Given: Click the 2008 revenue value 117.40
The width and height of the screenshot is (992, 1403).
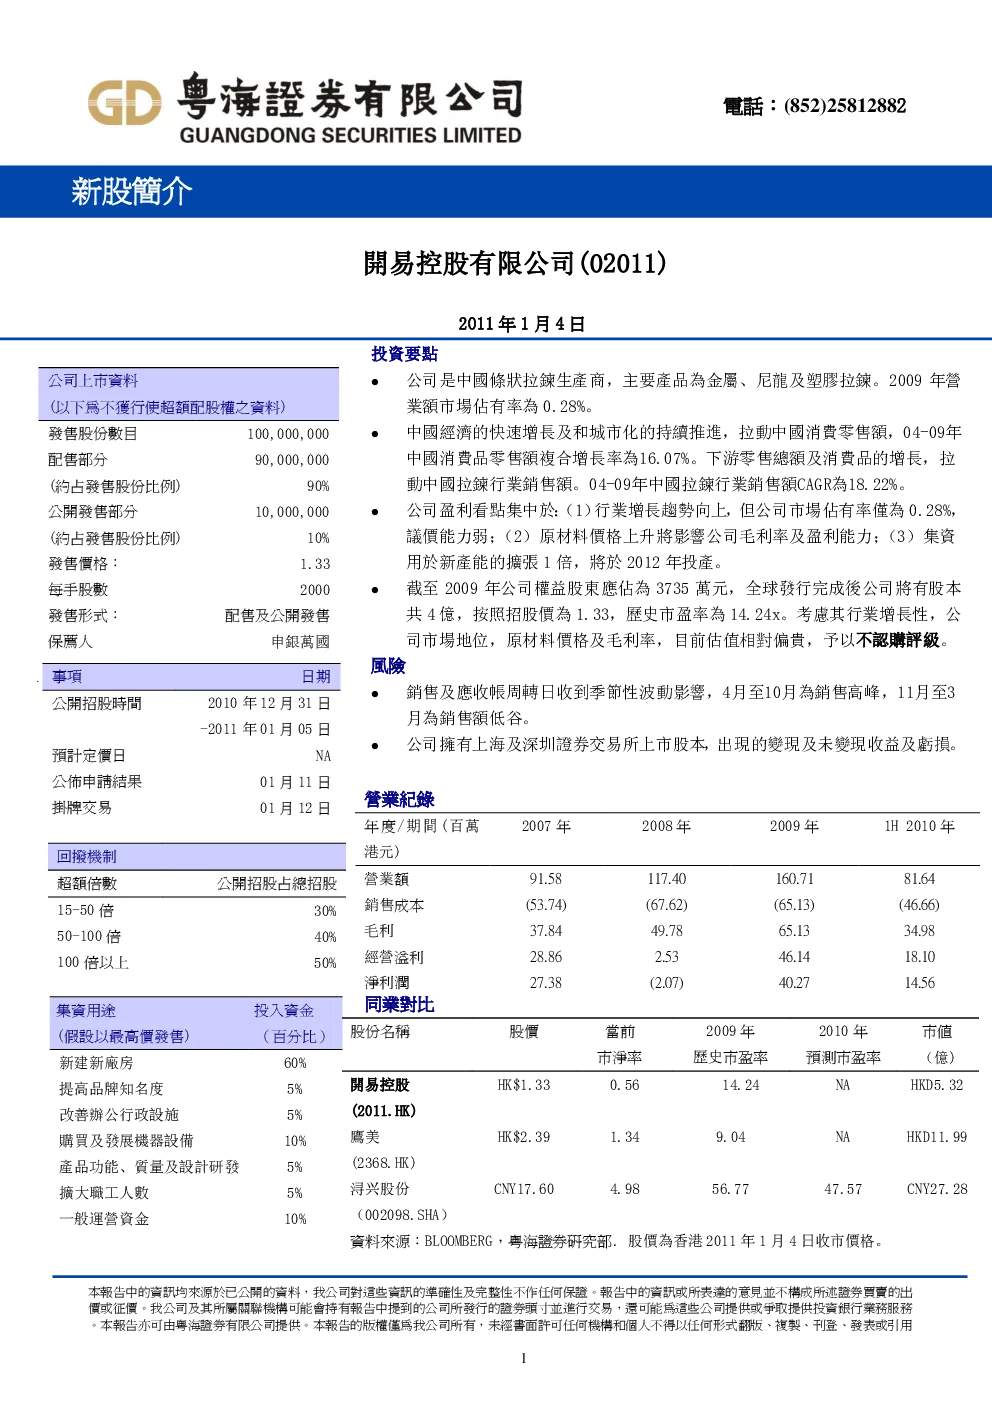Looking at the screenshot, I should [667, 879].
